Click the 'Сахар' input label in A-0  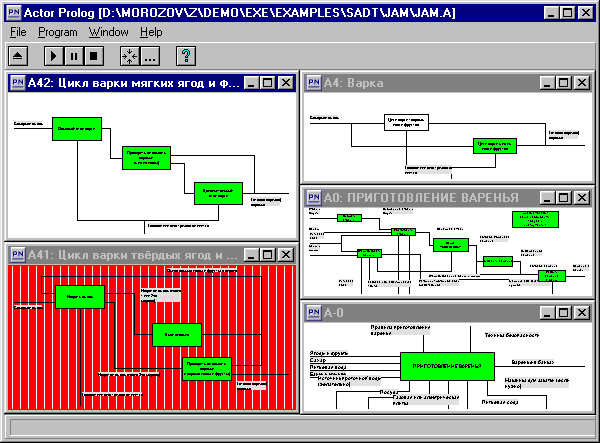pos(318,360)
